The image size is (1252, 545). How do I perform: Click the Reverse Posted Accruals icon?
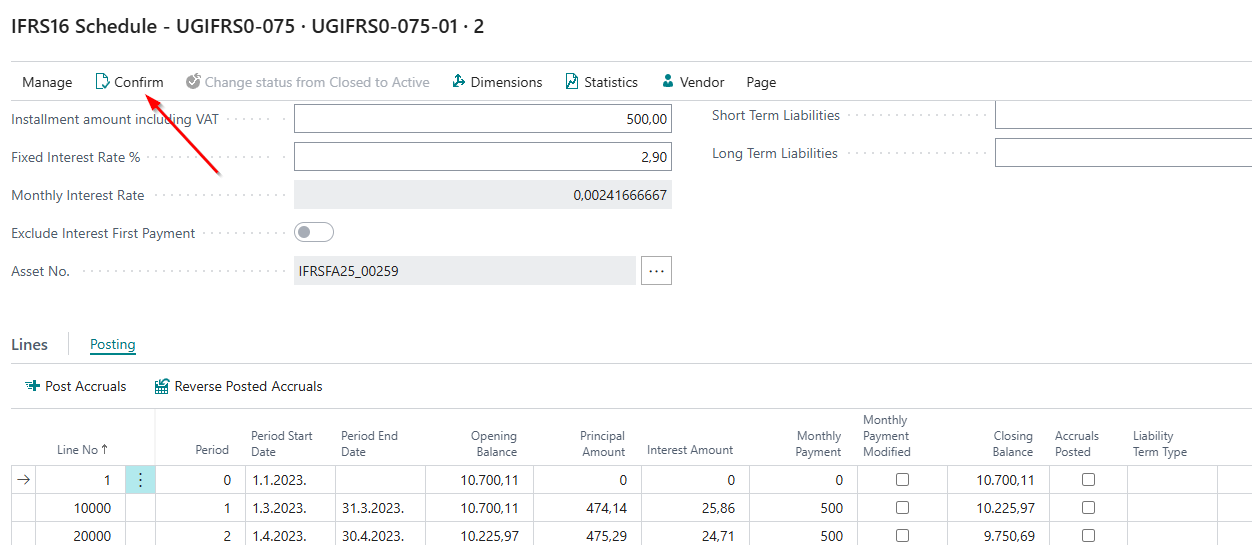click(162, 386)
